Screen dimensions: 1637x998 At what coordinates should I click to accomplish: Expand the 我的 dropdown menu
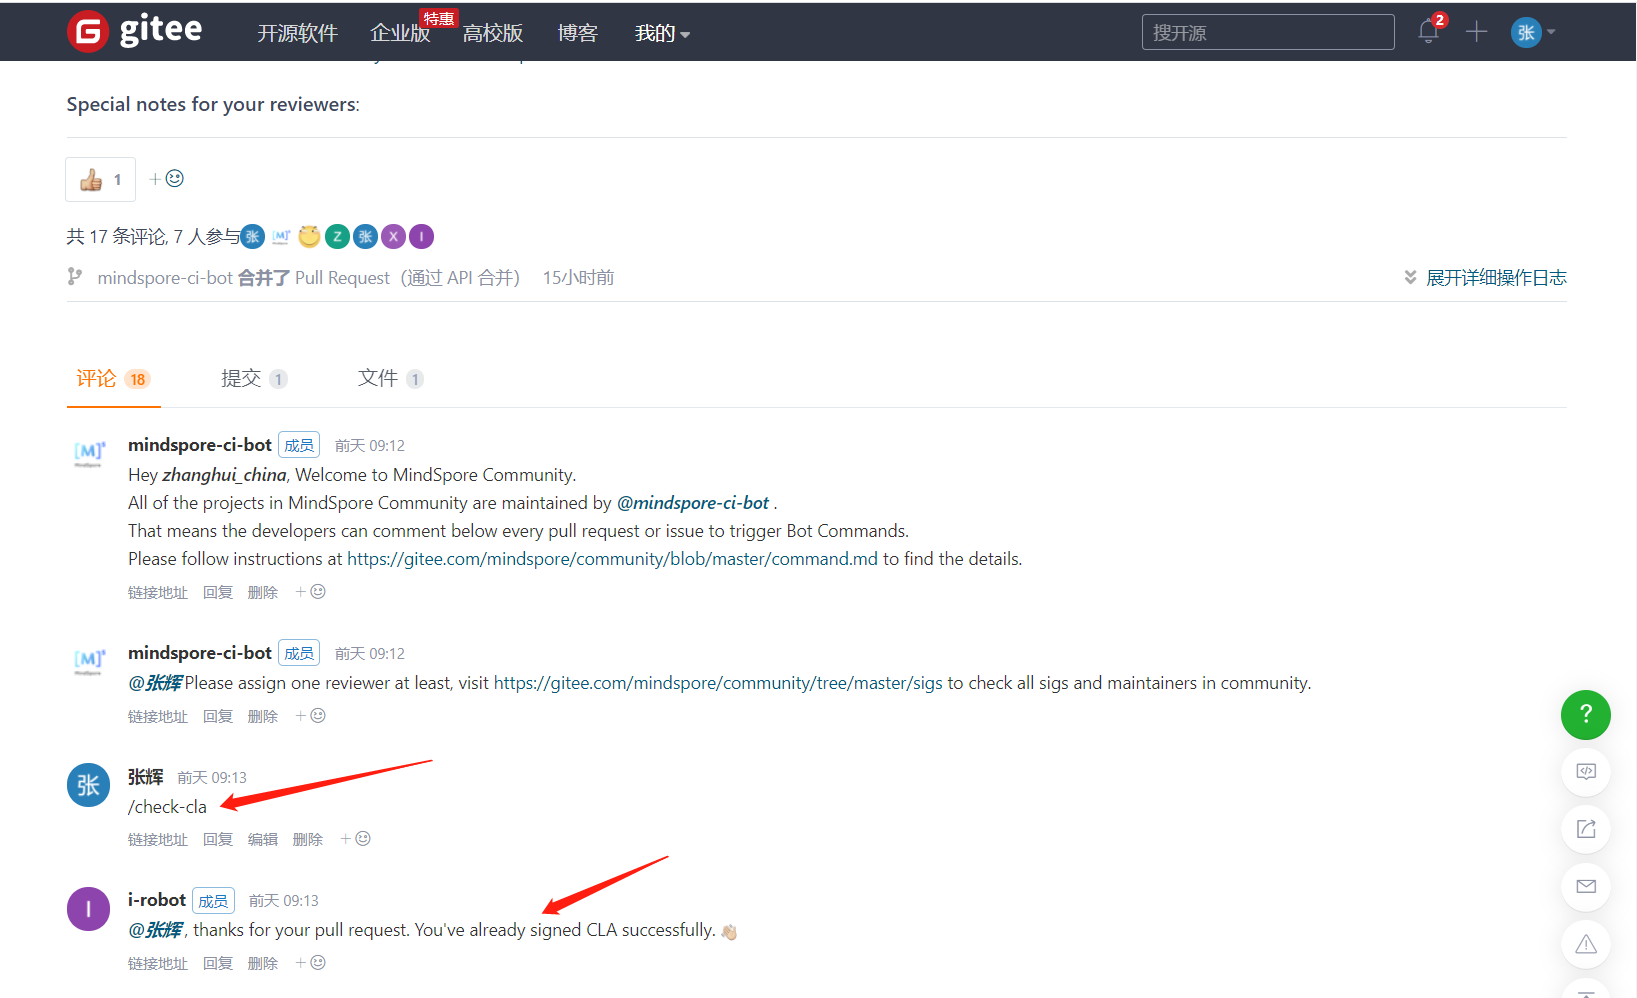[662, 33]
